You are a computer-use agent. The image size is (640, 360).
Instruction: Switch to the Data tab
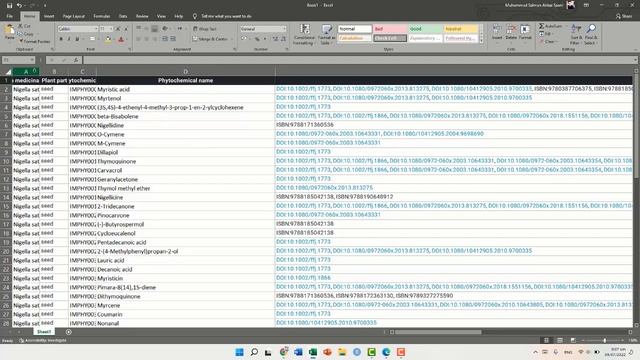[123, 16]
